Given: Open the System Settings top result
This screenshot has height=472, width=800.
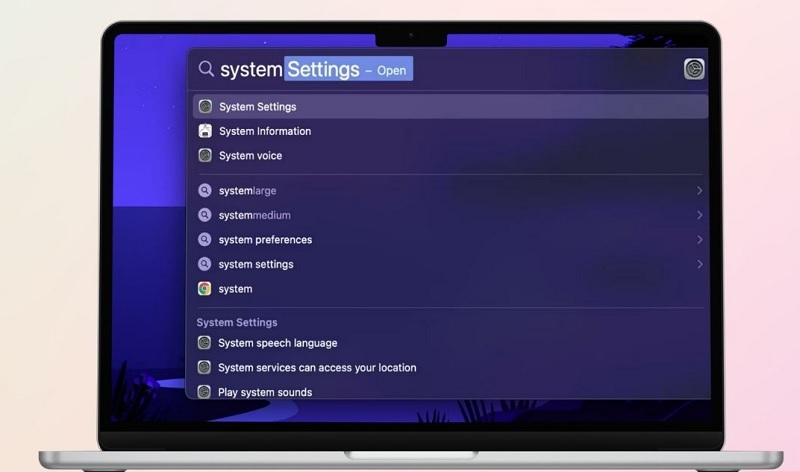Looking at the screenshot, I should pyautogui.click(x=451, y=107).
